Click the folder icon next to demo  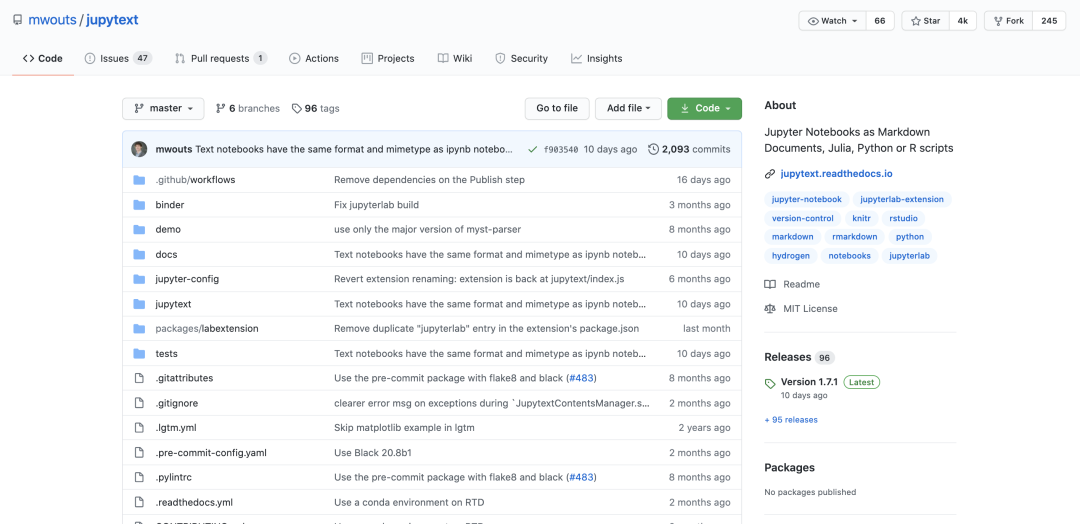coord(139,229)
